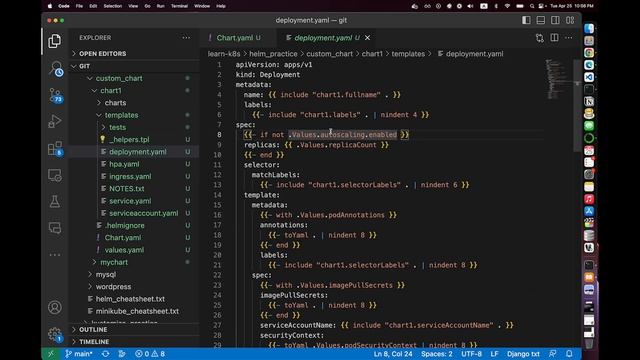The height and width of the screenshot is (360, 640).
Task: Open the Run and Debug view
Action: pos(55,121)
